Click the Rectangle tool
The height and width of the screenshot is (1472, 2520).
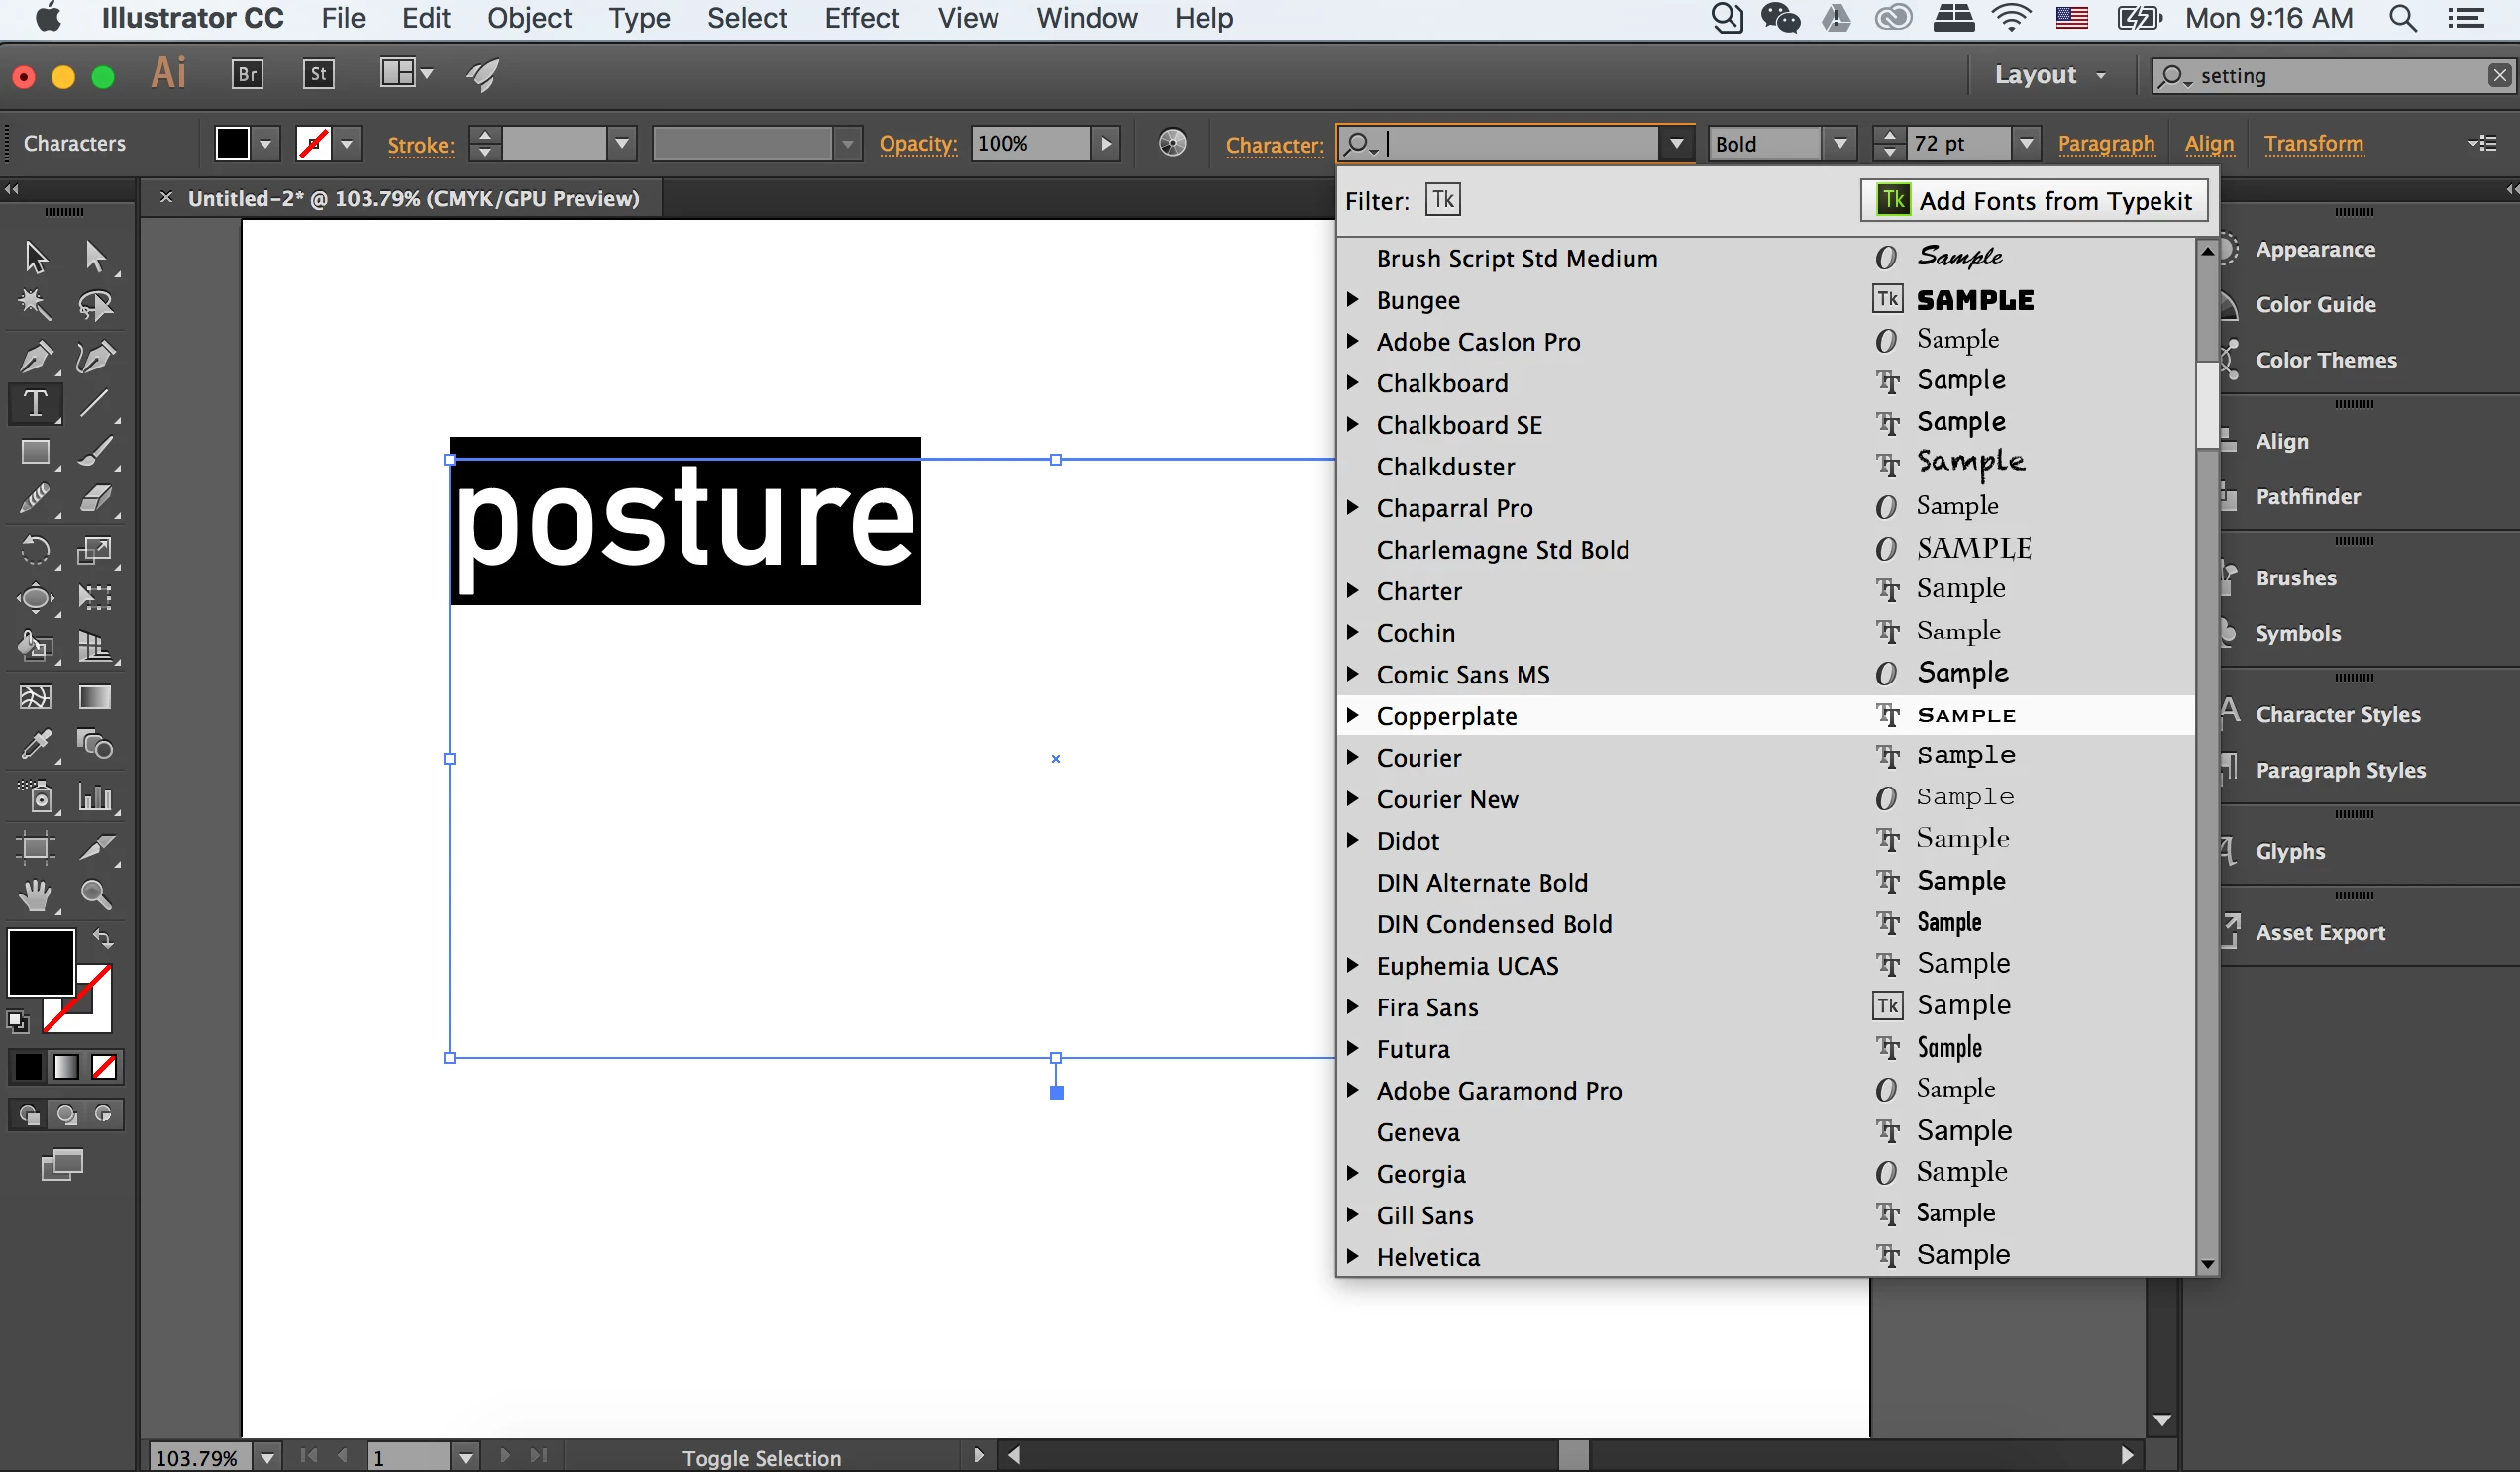tap(35, 452)
